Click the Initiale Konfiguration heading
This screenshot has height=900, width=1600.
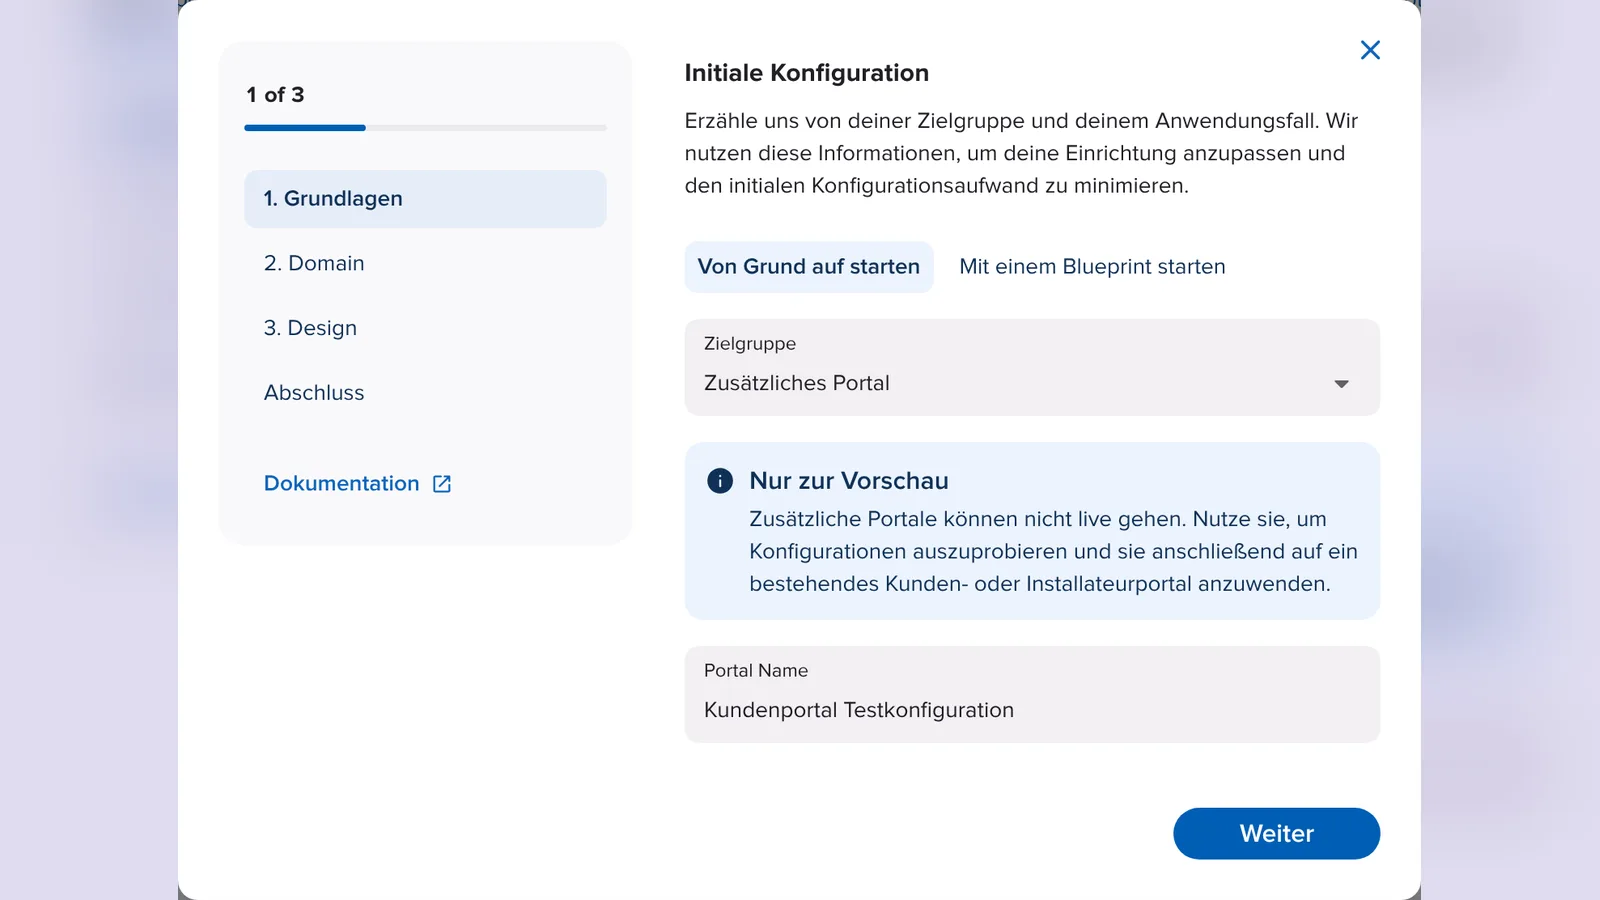pyautogui.click(x=807, y=73)
